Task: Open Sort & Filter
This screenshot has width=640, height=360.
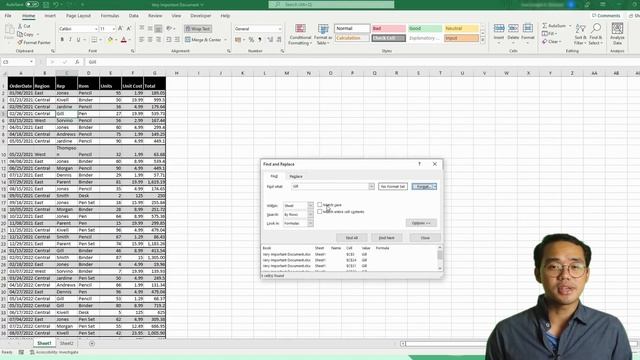Action: (580, 34)
